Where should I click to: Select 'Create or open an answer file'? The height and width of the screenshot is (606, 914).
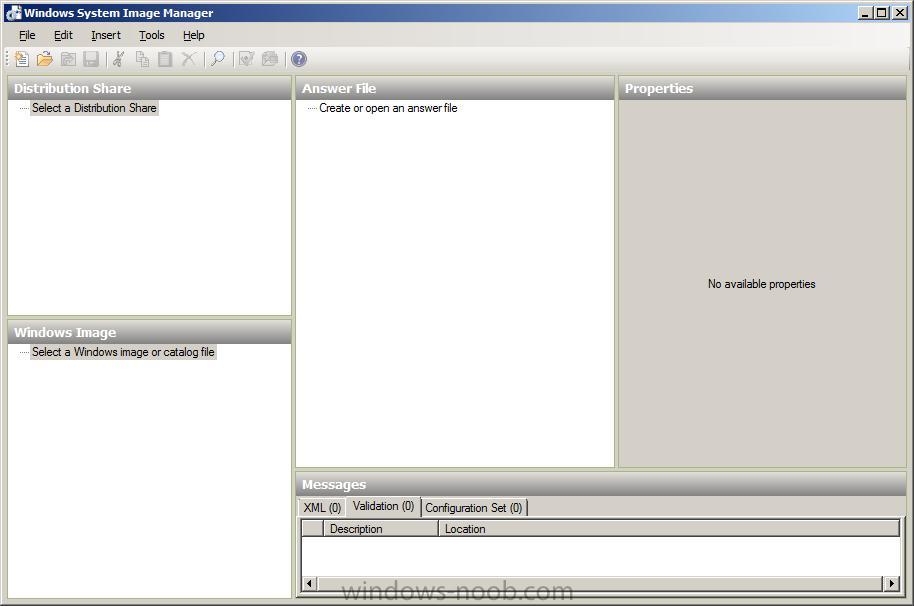pos(388,108)
